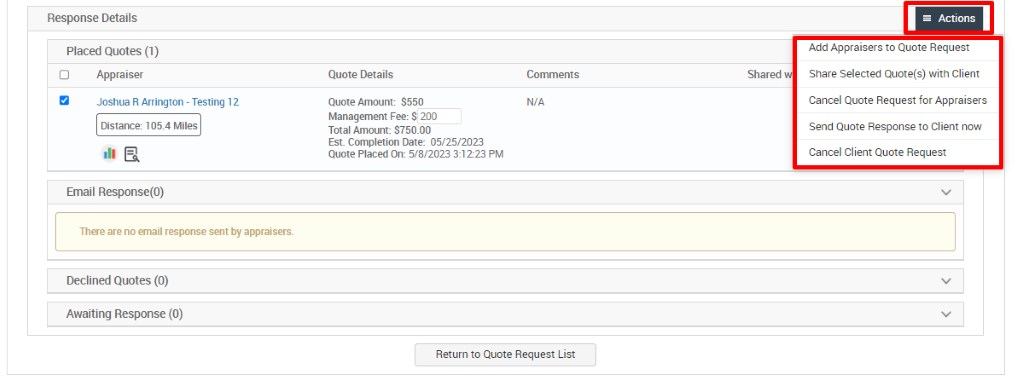The width and height of the screenshot is (1024, 387).
Task: Open the bar chart stats icon under Joshua Arrington
Action: pyautogui.click(x=109, y=154)
